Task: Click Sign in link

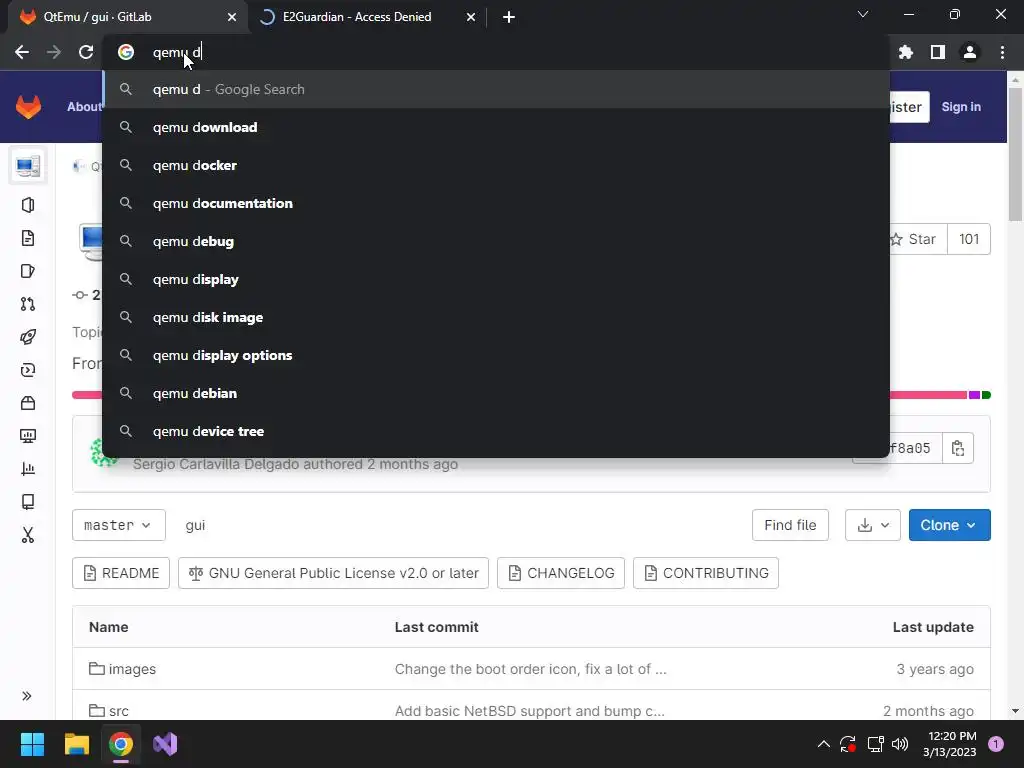Action: tap(961, 106)
